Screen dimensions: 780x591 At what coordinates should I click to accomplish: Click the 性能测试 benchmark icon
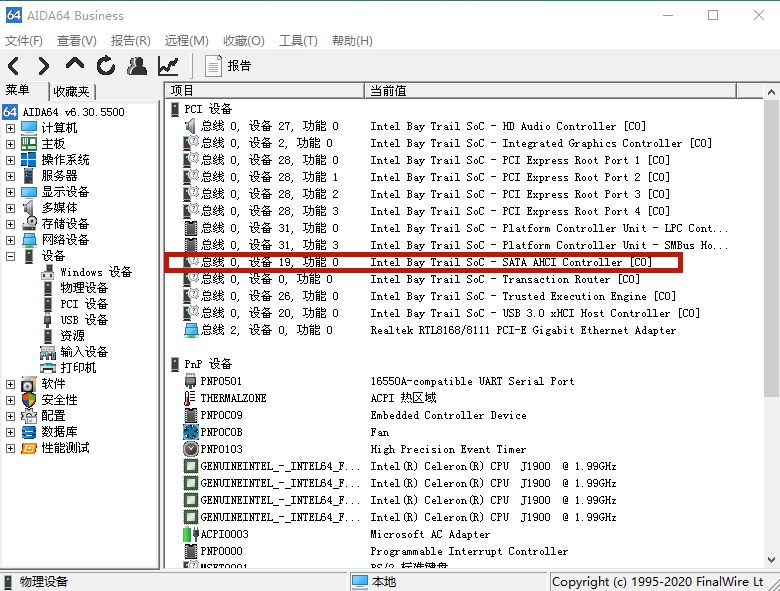[x=29, y=448]
